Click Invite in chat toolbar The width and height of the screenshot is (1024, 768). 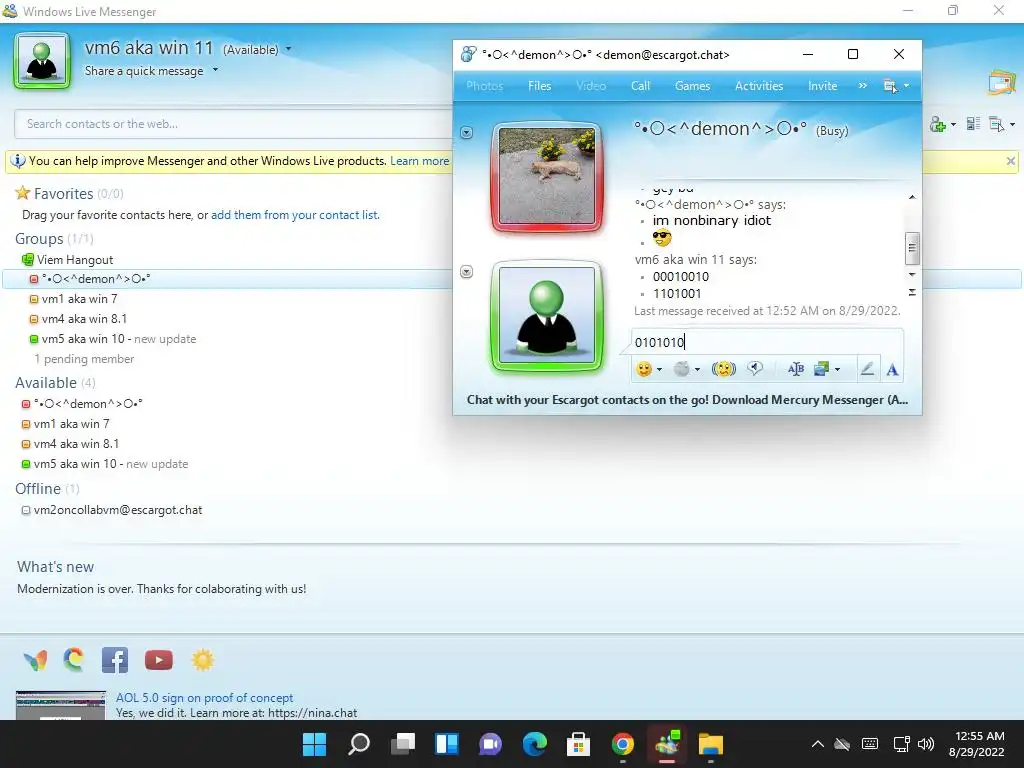tap(822, 86)
